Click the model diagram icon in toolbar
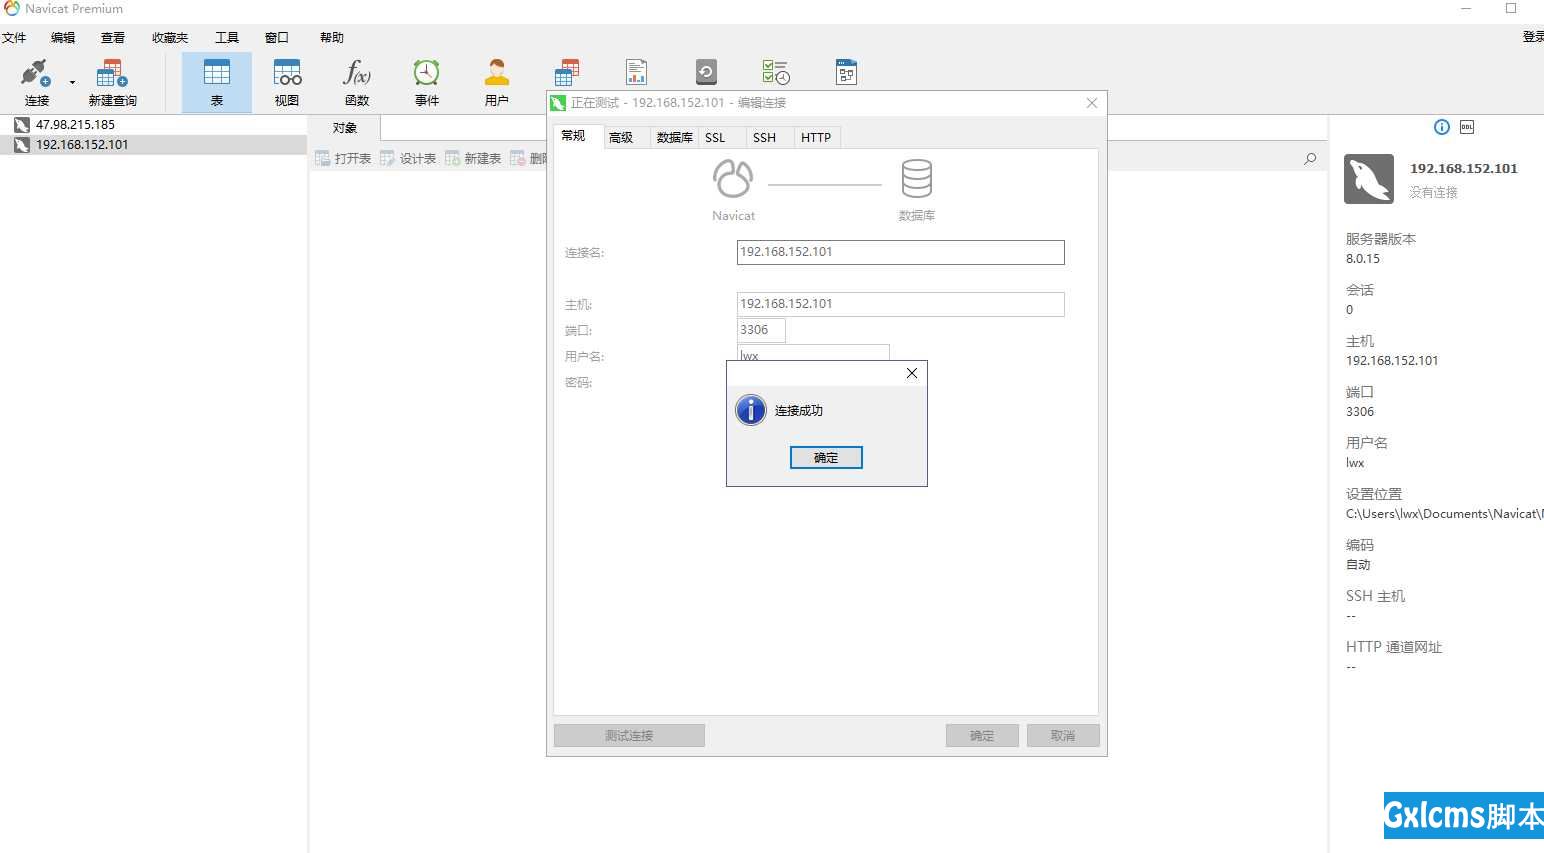 (846, 73)
